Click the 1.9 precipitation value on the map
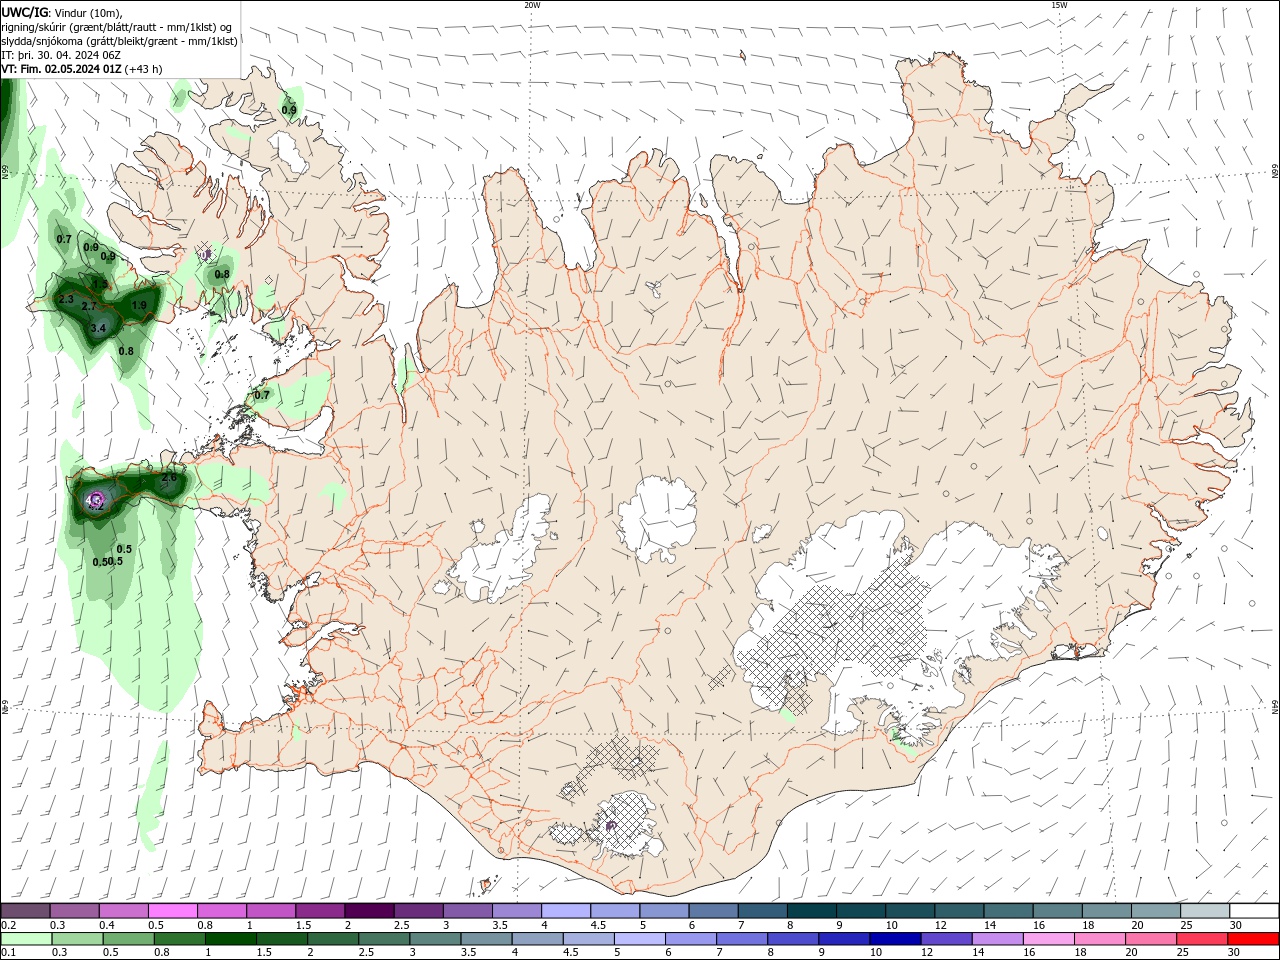This screenshot has width=1280, height=960. pos(139,305)
